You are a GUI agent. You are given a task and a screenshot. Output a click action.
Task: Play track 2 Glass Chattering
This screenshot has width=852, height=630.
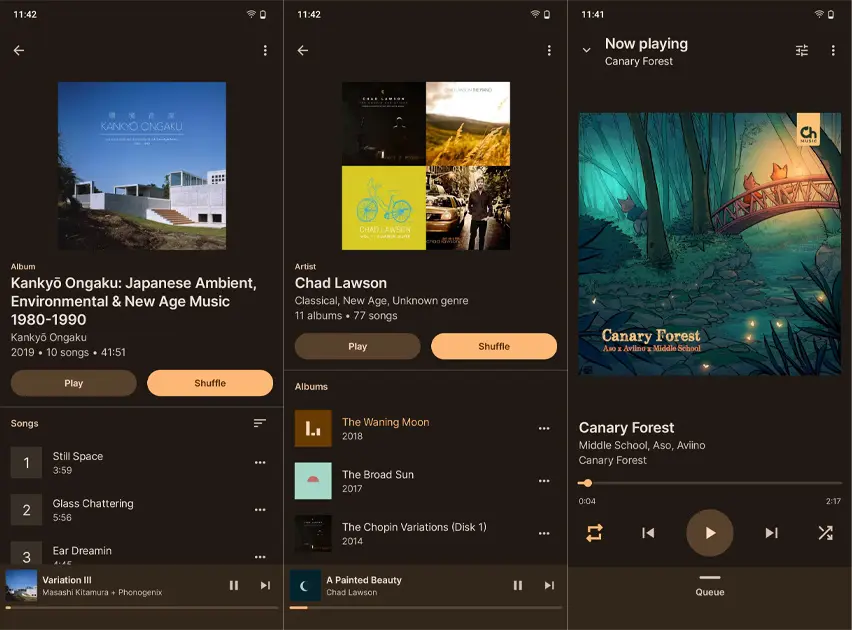142,510
